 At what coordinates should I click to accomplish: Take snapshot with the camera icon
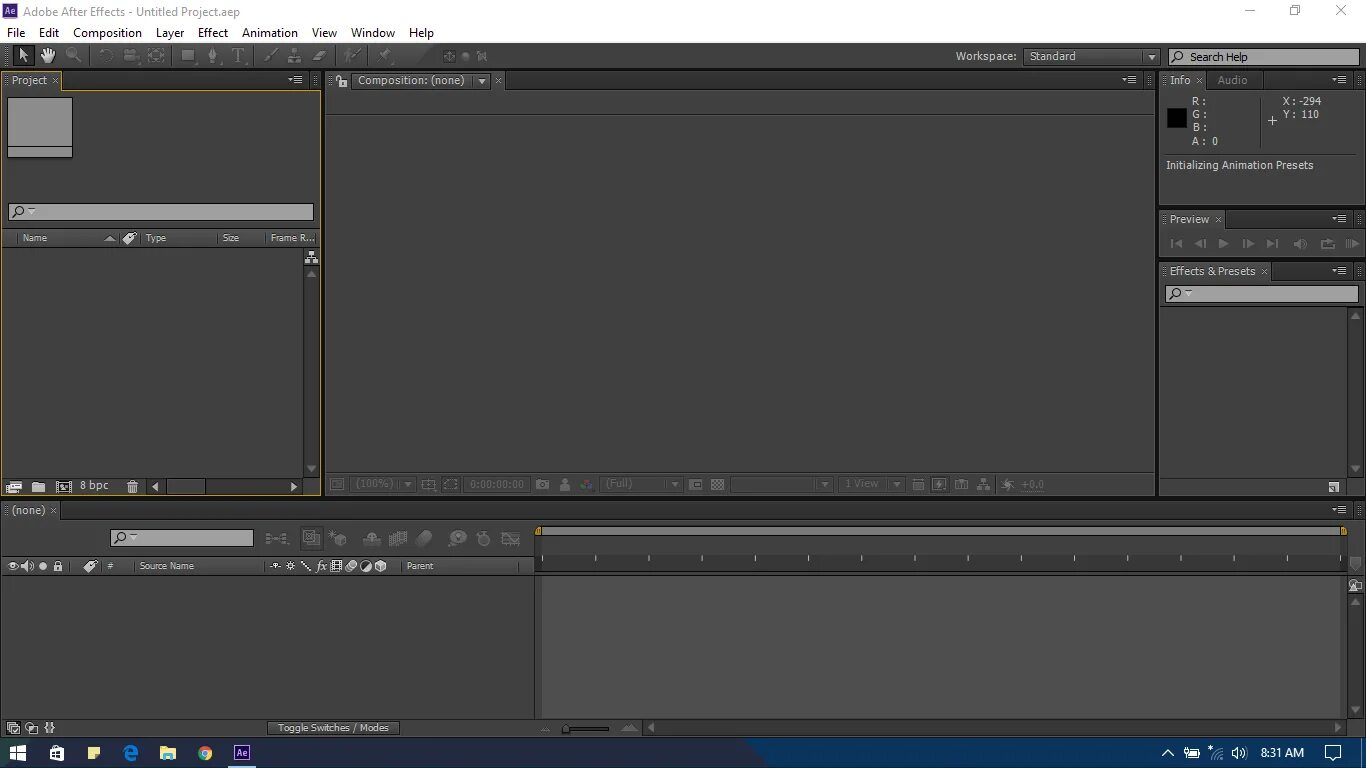coord(542,484)
